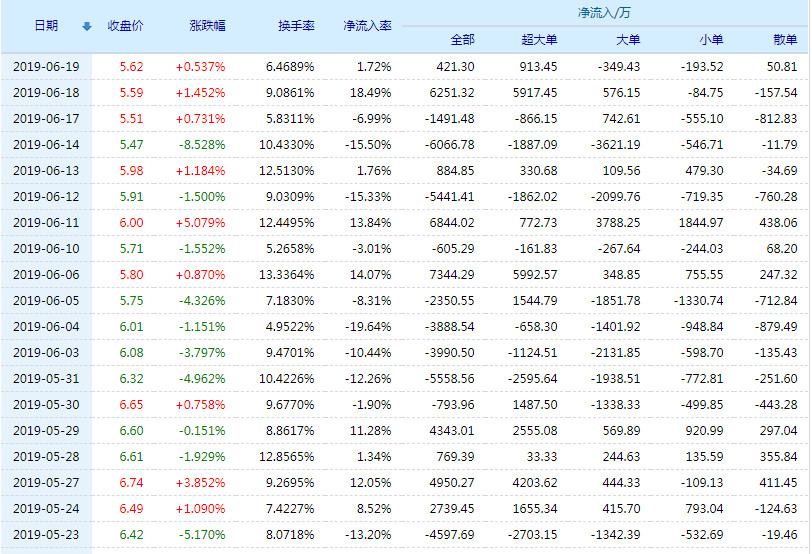Select the date cell 2019-06-17
812x554 pixels.
point(46,119)
